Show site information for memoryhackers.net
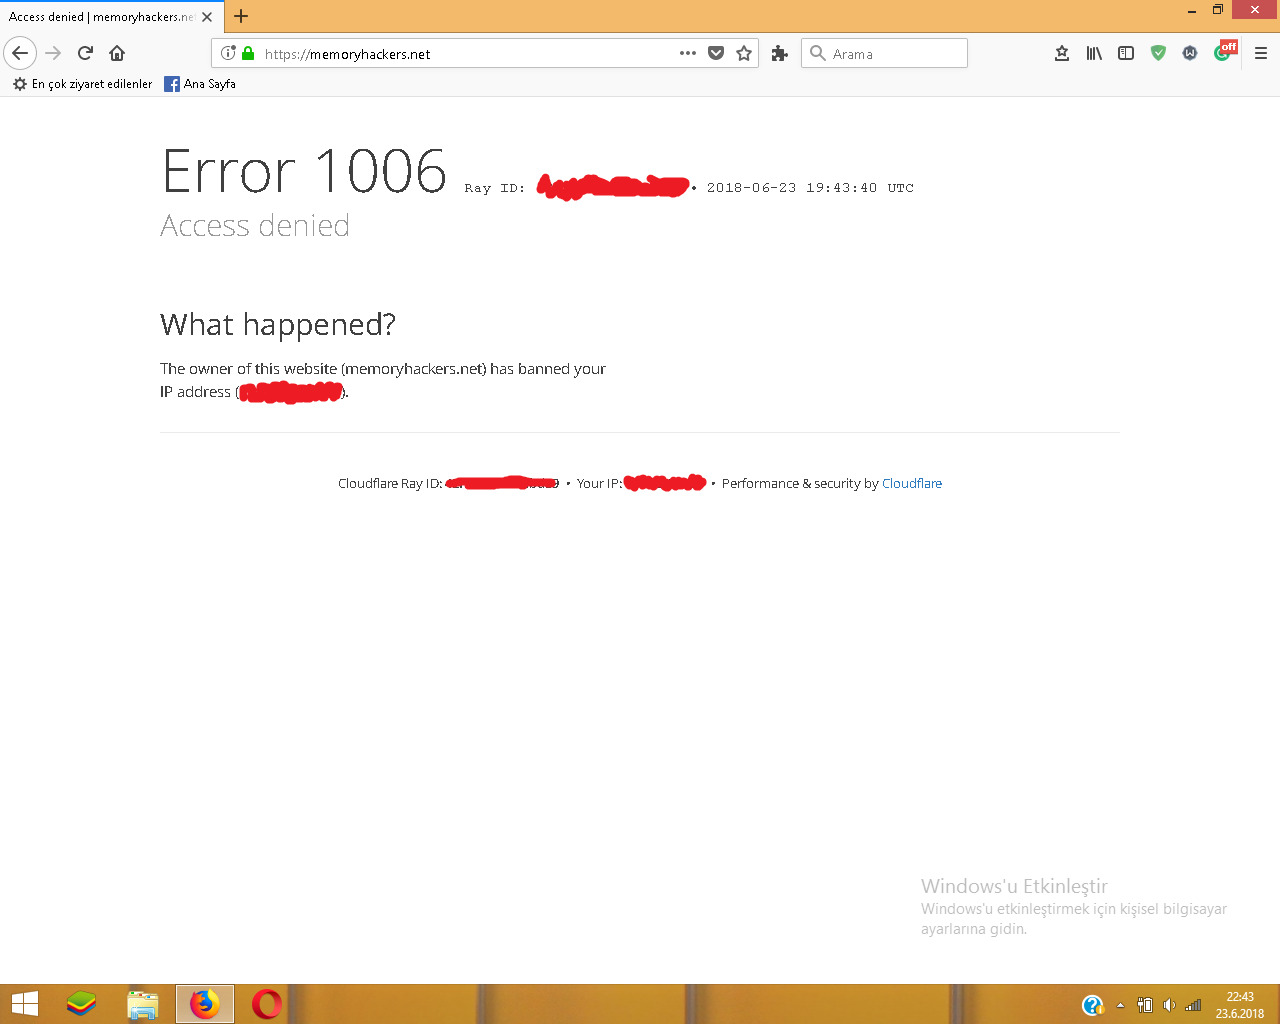This screenshot has height=1024, width=1280. [228, 53]
